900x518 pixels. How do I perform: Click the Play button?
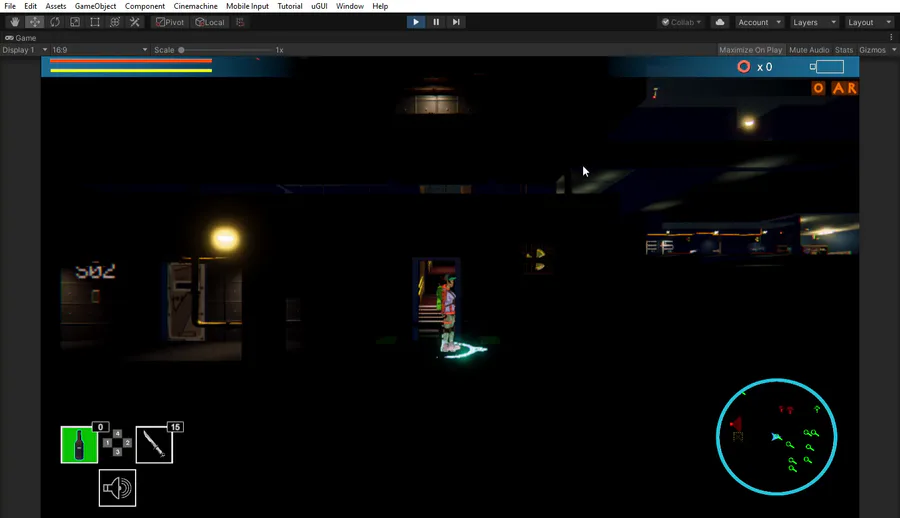tap(416, 22)
